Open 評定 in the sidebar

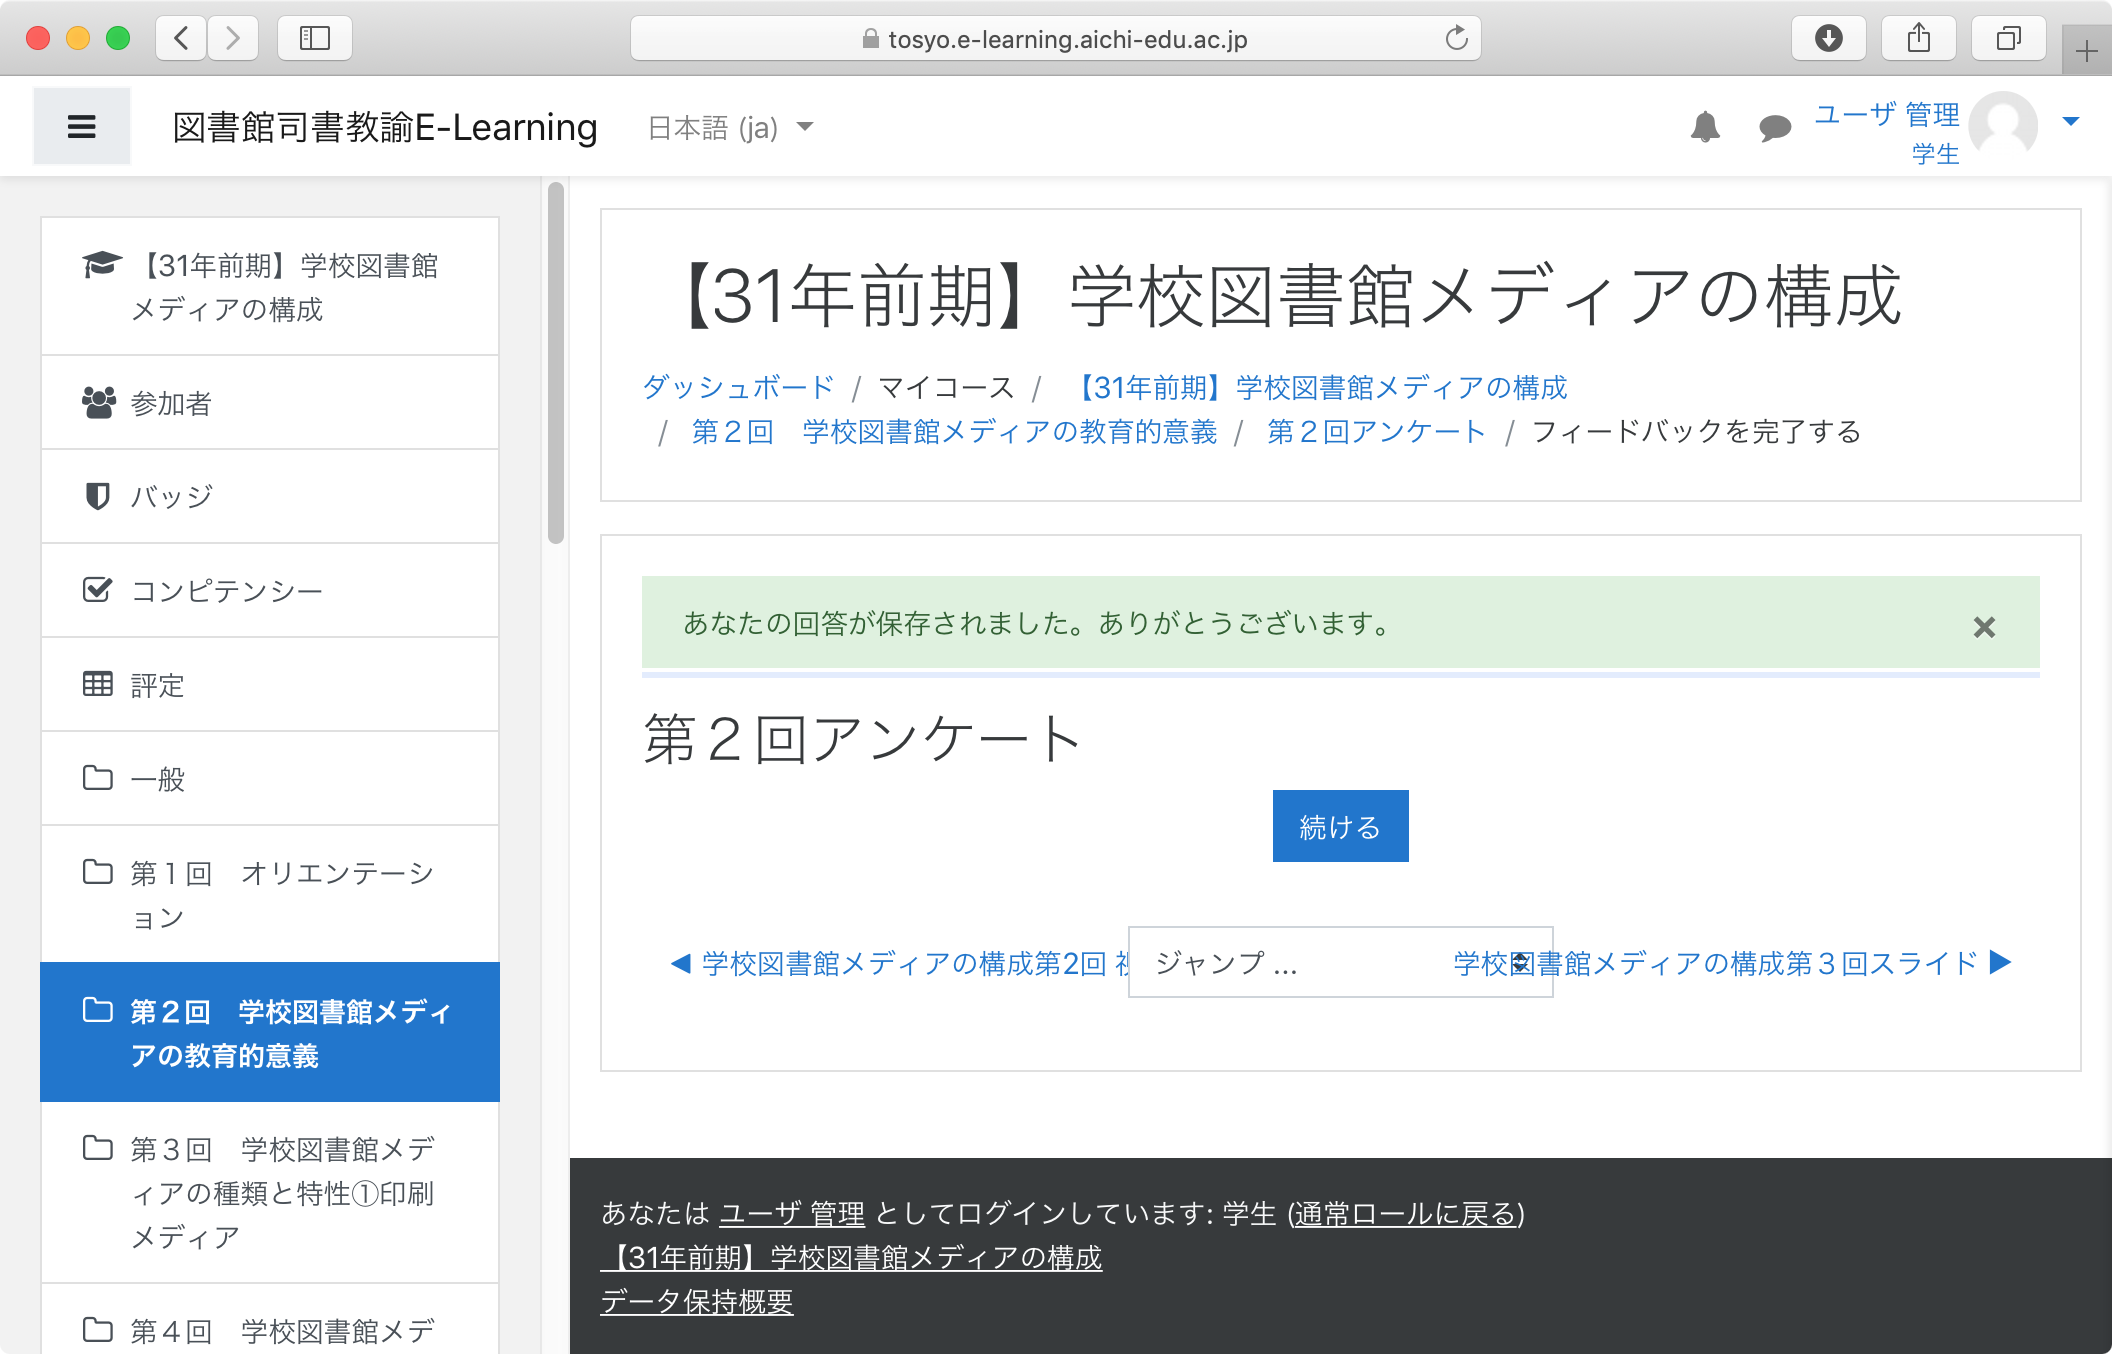click(x=270, y=685)
